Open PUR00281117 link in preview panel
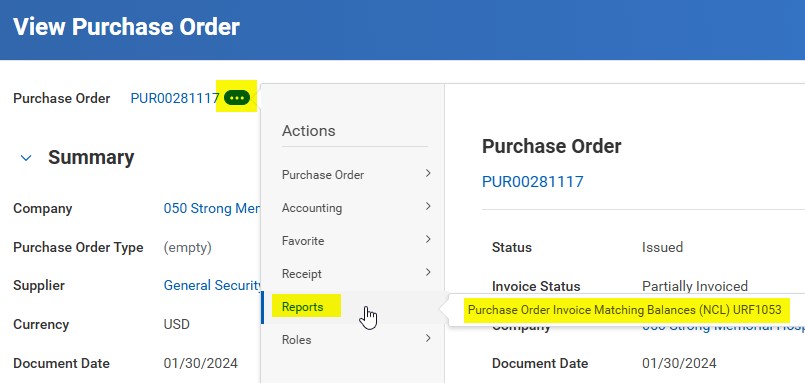Viewport: 805px width, 383px height. tap(532, 181)
